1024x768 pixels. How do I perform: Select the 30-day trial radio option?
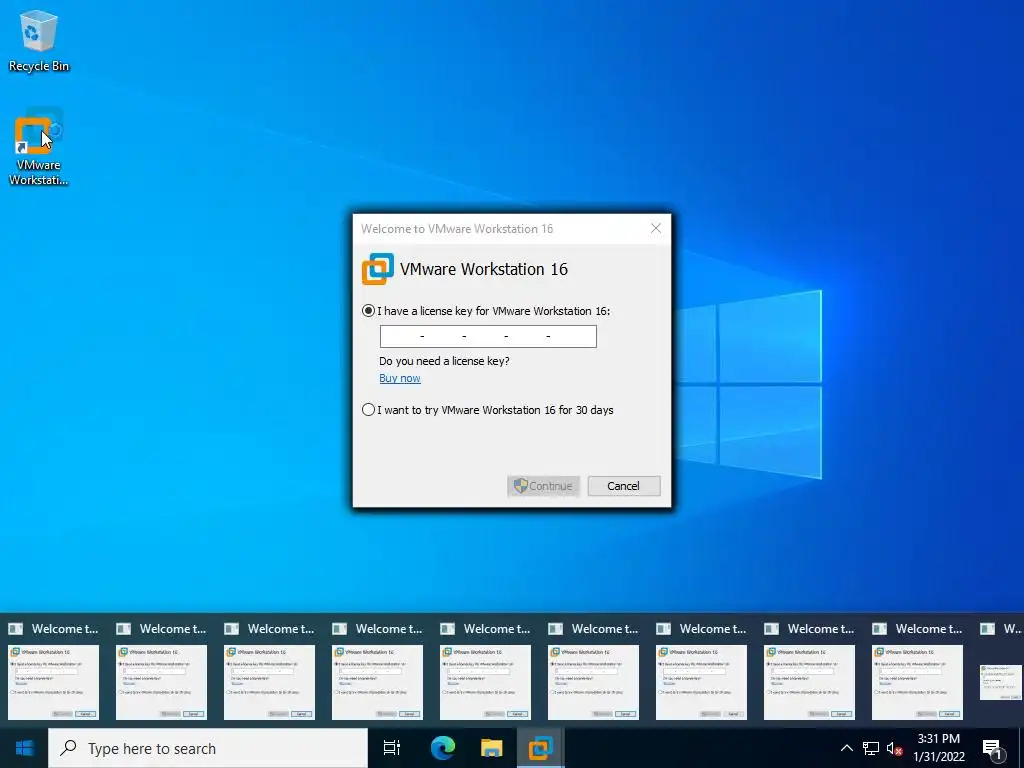(368, 410)
